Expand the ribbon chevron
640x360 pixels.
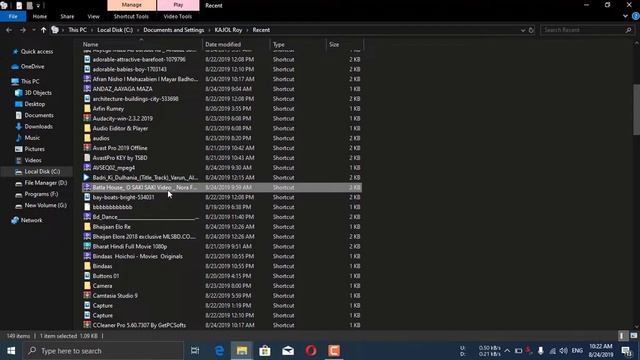point(625,16)
